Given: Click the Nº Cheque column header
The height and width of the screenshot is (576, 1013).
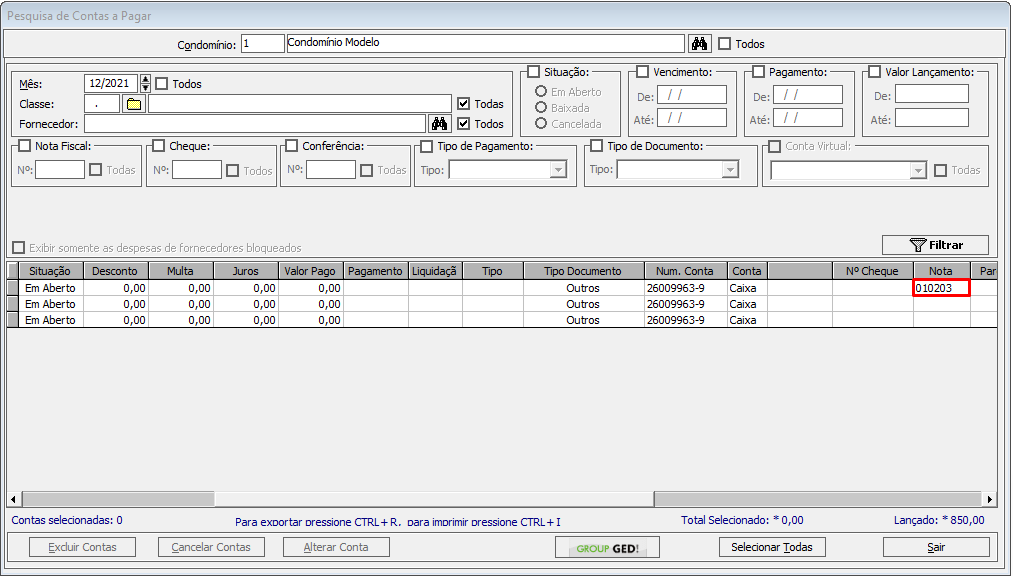Looking at the screenshot, I should point(873,271).
